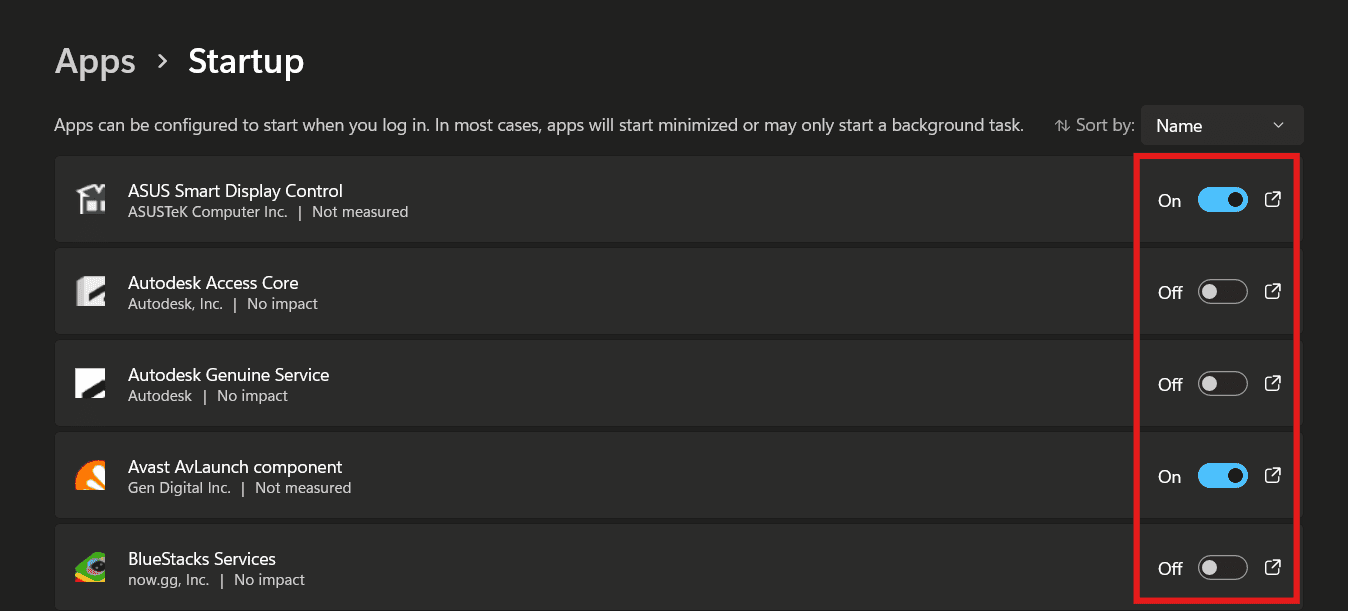Turn on Autodesk Genuine Service toggle
Image resolution: width=1348 pixels, height=611 pixels.
click(x=1223, y=384)
